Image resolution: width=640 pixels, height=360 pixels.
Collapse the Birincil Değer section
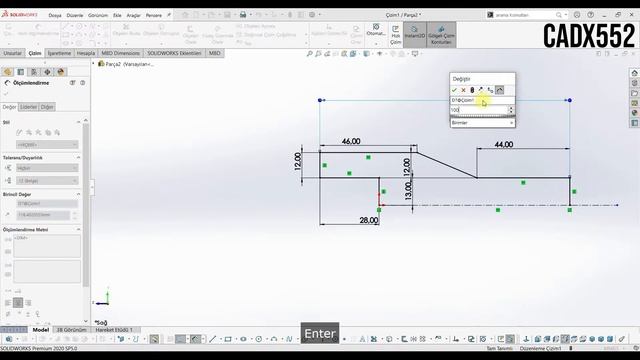[x=78, y=194]
